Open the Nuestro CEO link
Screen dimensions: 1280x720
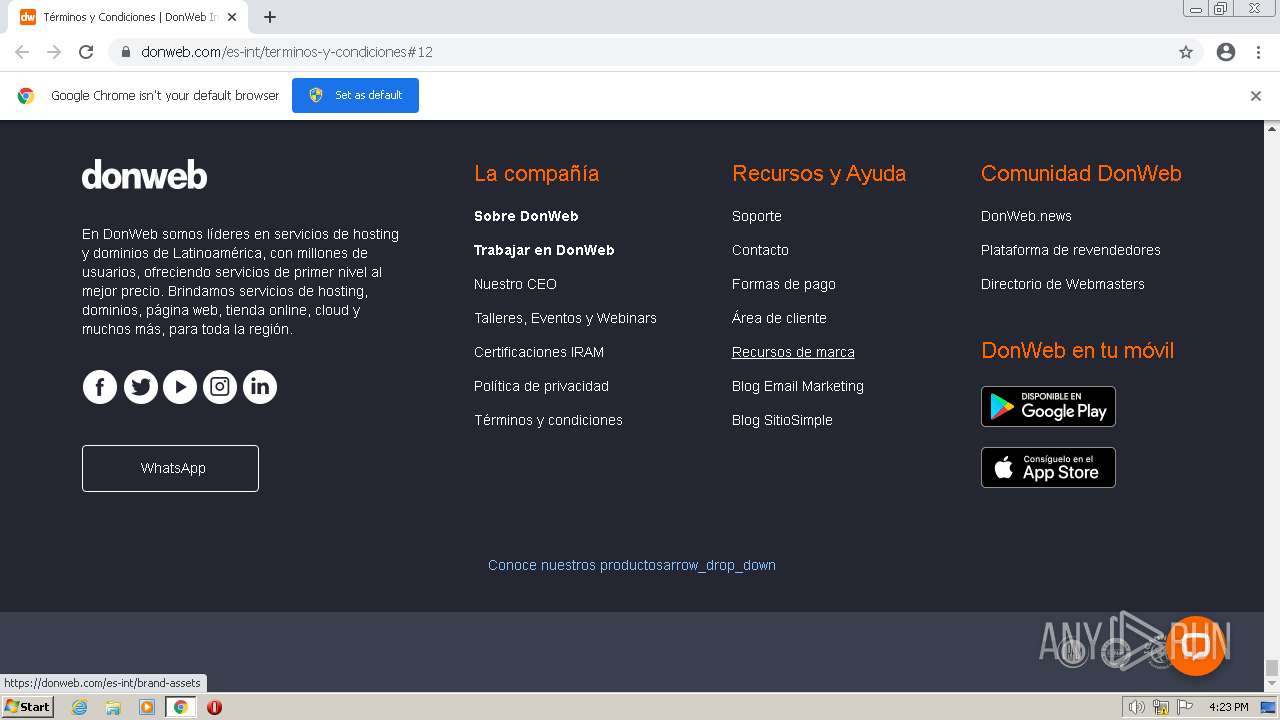[515, 284]
